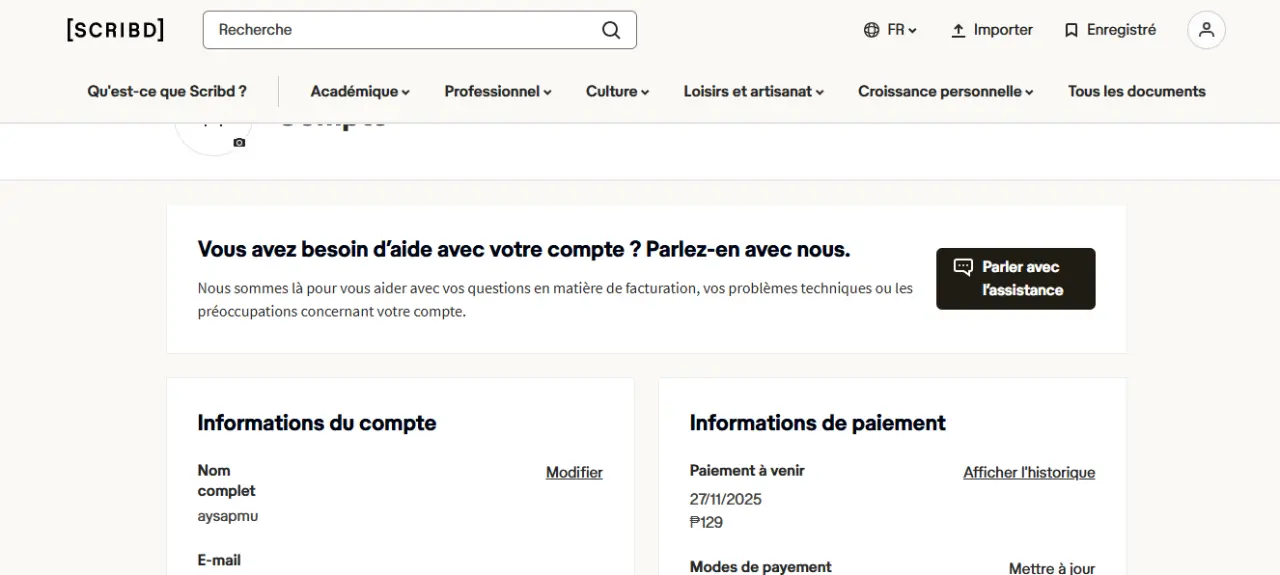
Task: Expand the Culture menu
Action: pos(617,91)
